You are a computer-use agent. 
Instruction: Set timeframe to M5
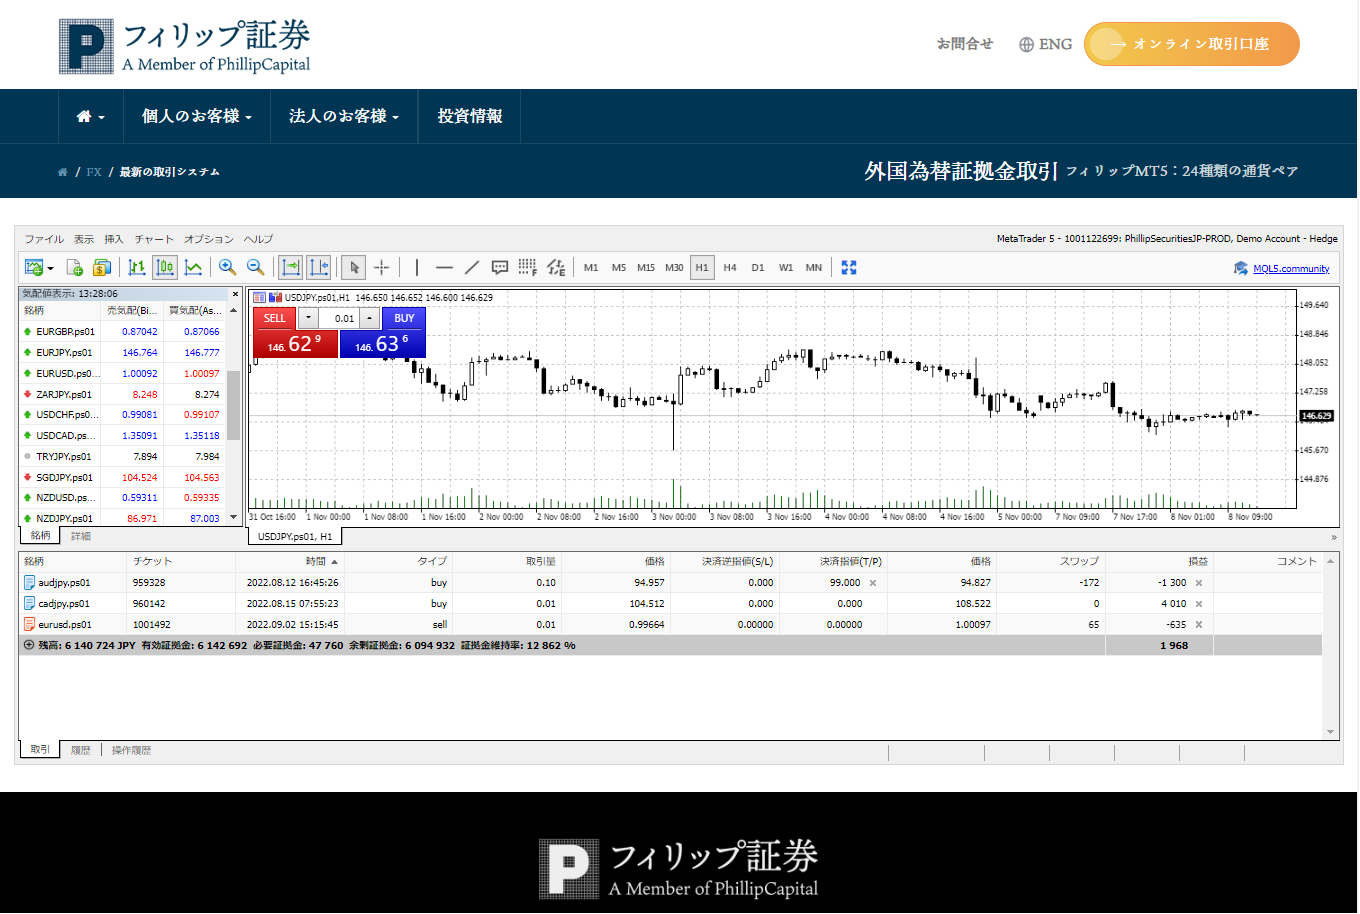pos(619,268)
